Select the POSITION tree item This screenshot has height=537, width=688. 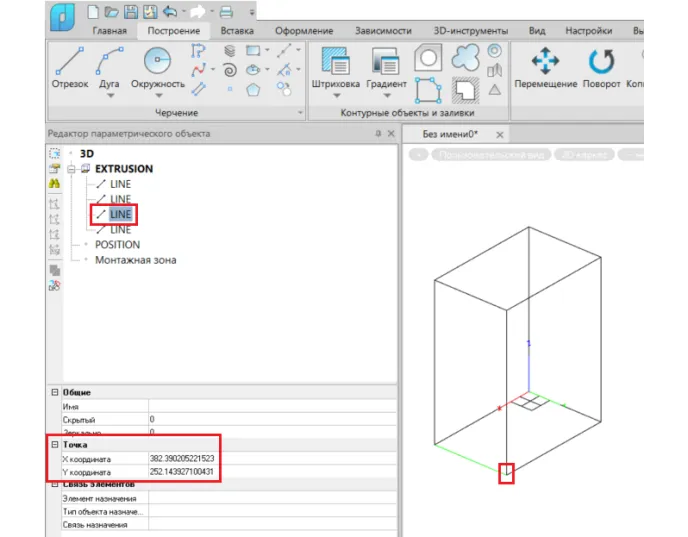(117, 245)
